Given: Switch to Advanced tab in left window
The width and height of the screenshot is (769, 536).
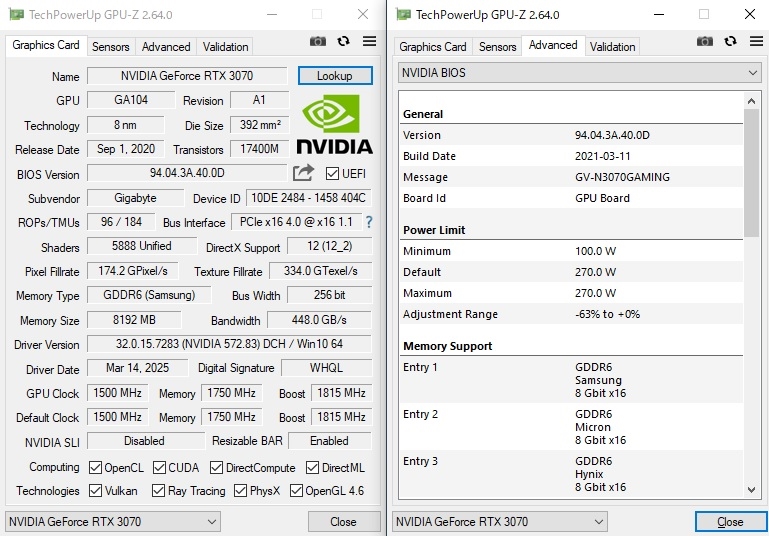Looking at the screenshot, I should [x=166, y=47].
